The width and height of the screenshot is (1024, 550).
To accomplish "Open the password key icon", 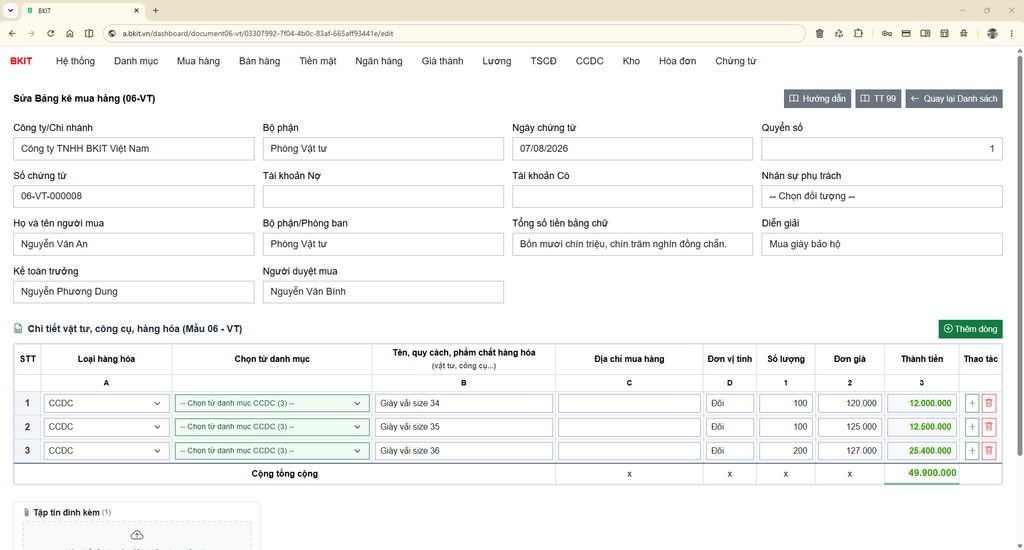I will click(887, 33).
